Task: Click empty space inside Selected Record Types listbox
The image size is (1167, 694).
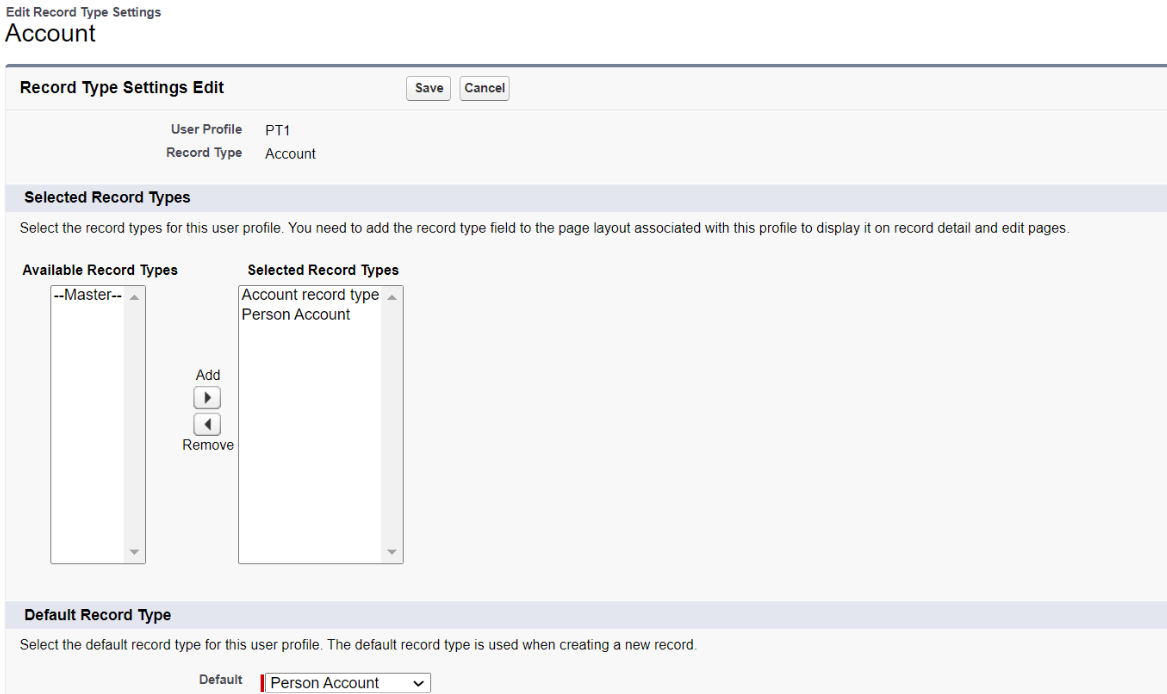Action: tap(310, 450)
